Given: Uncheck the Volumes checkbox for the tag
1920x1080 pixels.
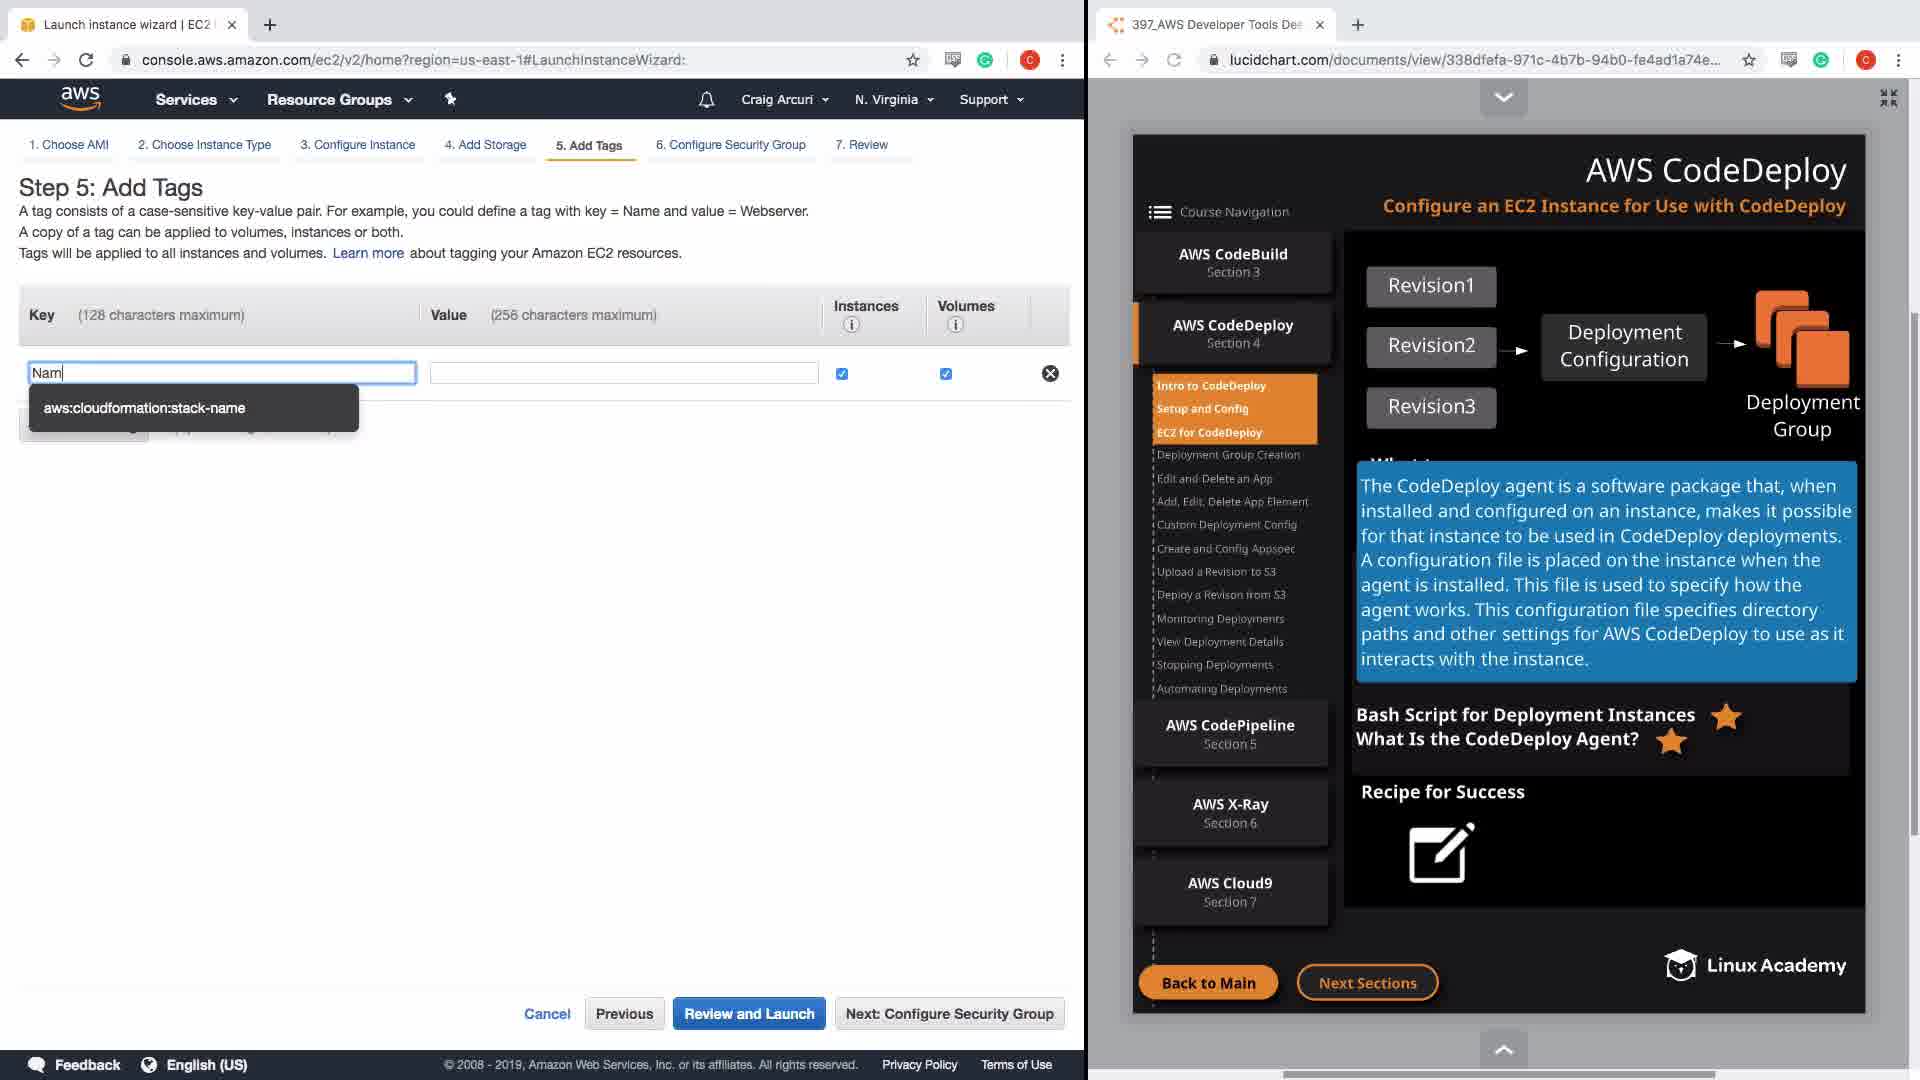Looking at the screenshot, I should pyautogui.click(x=946, y=374).
